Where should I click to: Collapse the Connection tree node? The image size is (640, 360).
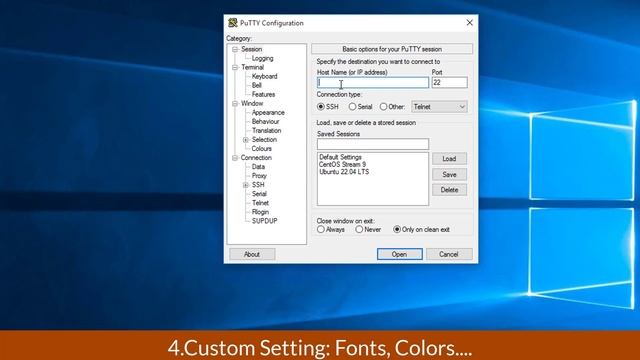[235, 158]
